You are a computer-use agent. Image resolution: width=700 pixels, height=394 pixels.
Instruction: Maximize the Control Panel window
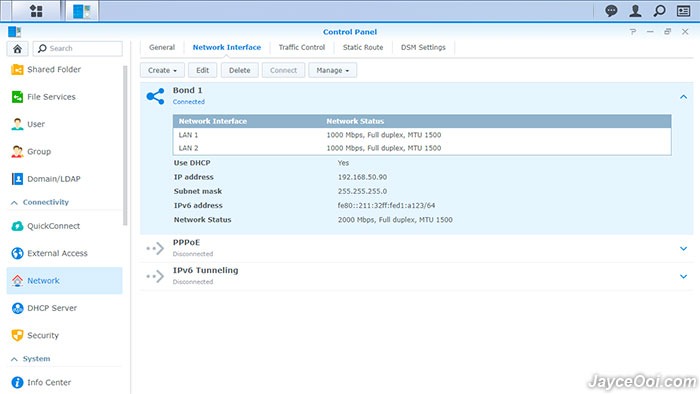pos(667,32)
